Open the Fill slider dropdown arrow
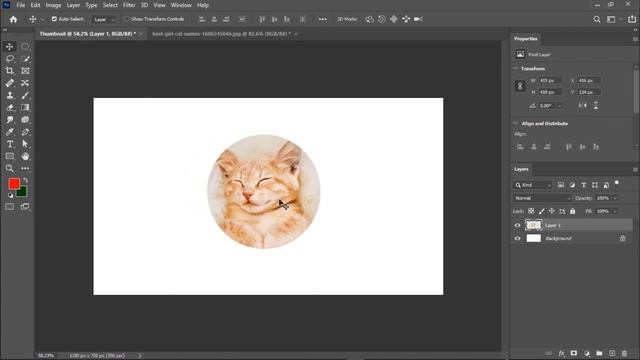 point(615,211)
